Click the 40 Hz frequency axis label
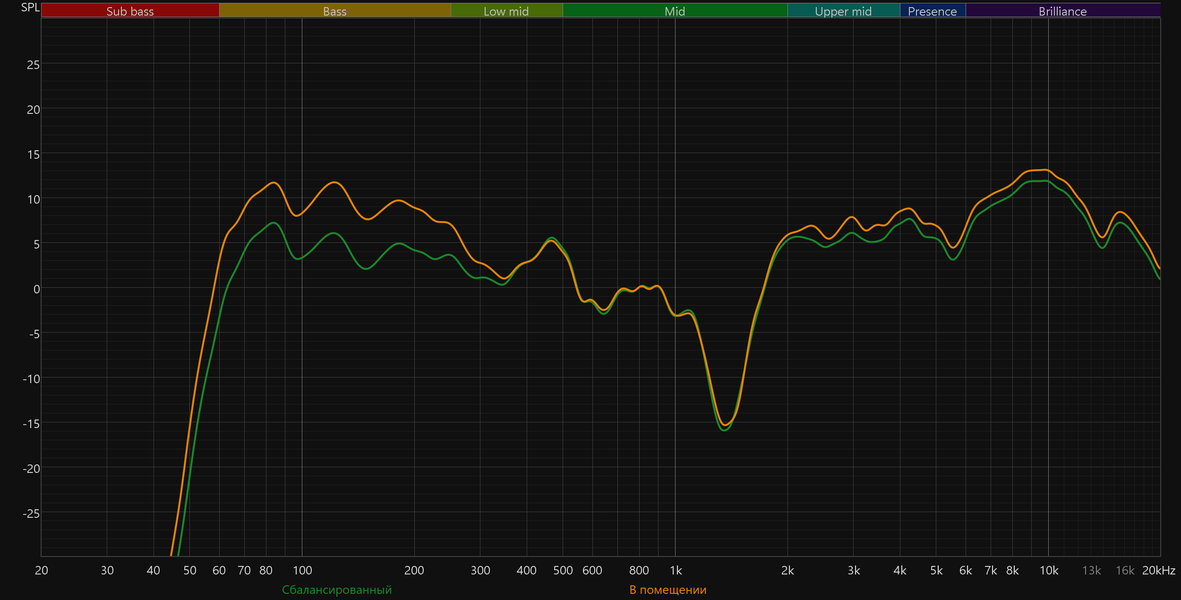Image resolution: width=1181 pixels, height=600 pixels. point(154,571)
